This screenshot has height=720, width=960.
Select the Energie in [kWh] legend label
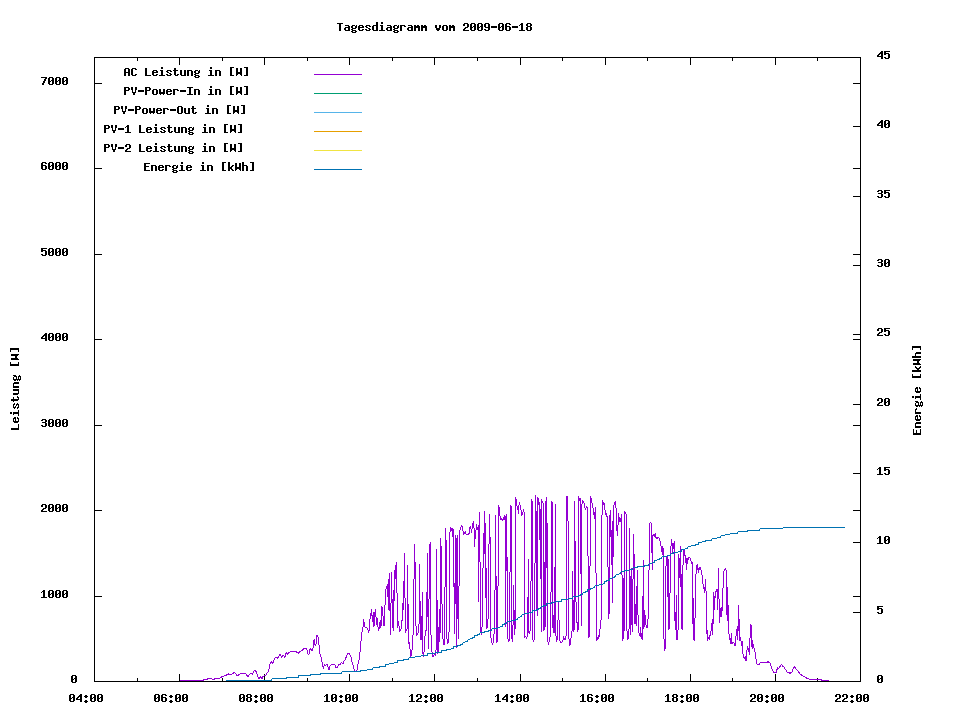click(x=199, y=167)
